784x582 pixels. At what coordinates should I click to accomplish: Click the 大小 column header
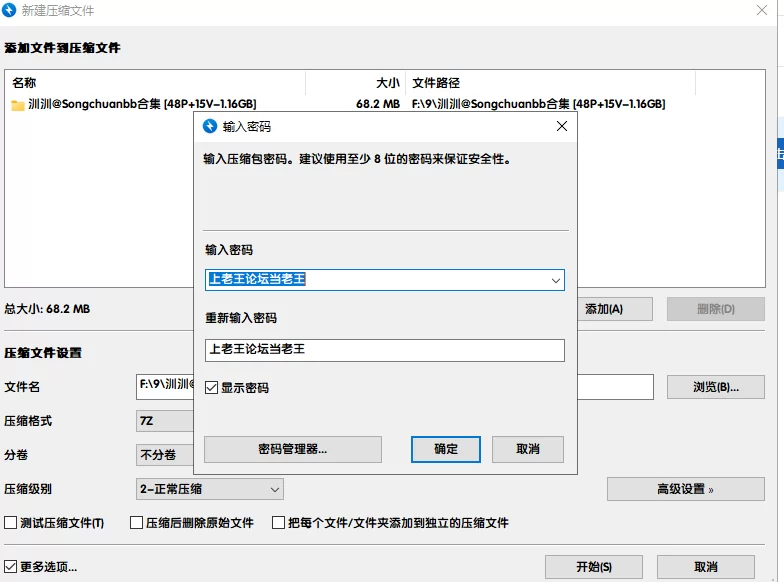[x=355, y=83]
